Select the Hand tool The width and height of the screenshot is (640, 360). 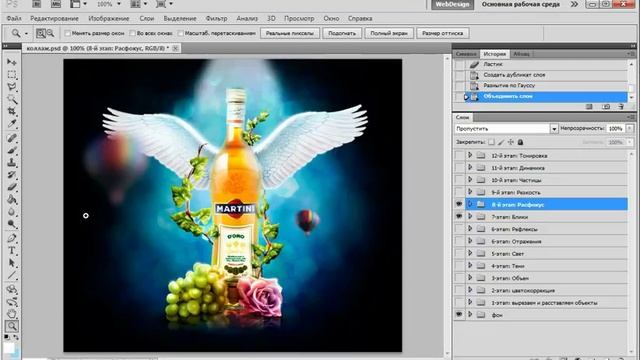11,314
